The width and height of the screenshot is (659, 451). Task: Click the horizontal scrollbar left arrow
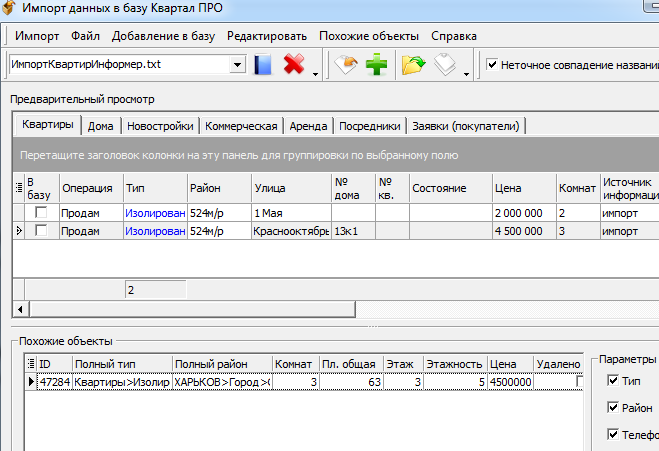coord(17,309)
